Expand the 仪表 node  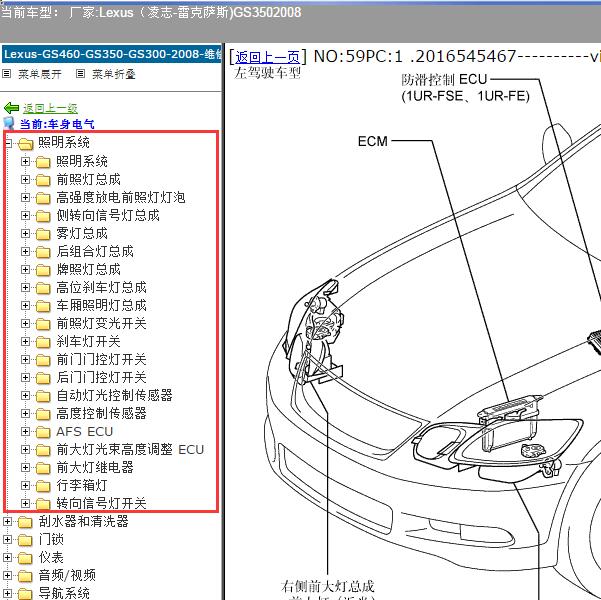(7, 558)
